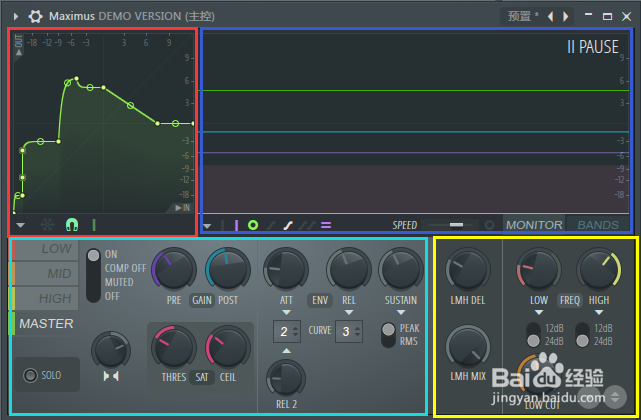Toggle the round button beside the SPEED slider
The image size is (641, 420).
489,225
